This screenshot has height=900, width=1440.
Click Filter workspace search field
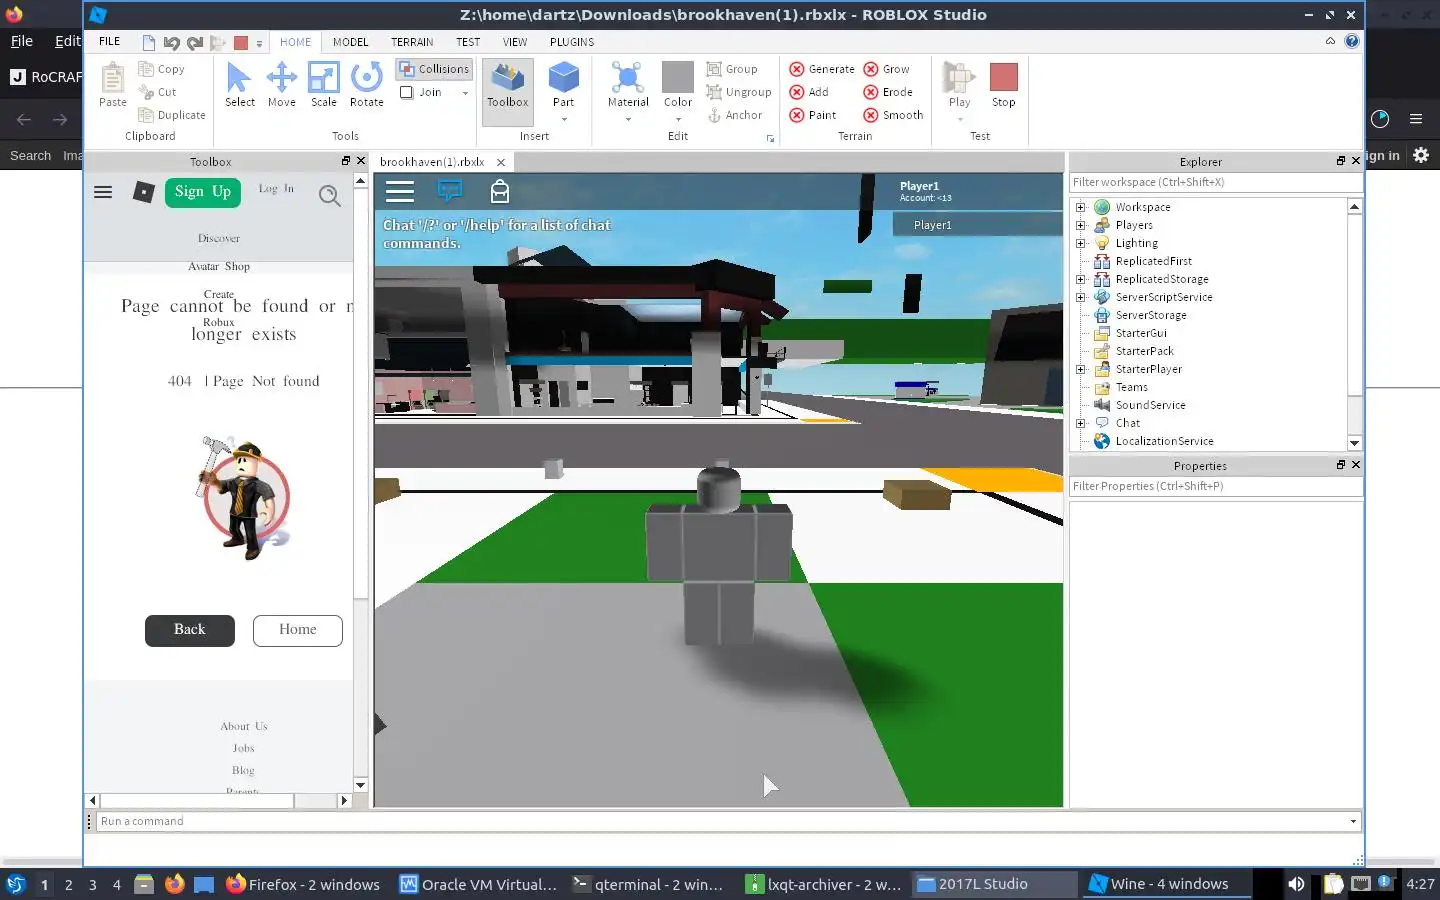coord(1215,182)
